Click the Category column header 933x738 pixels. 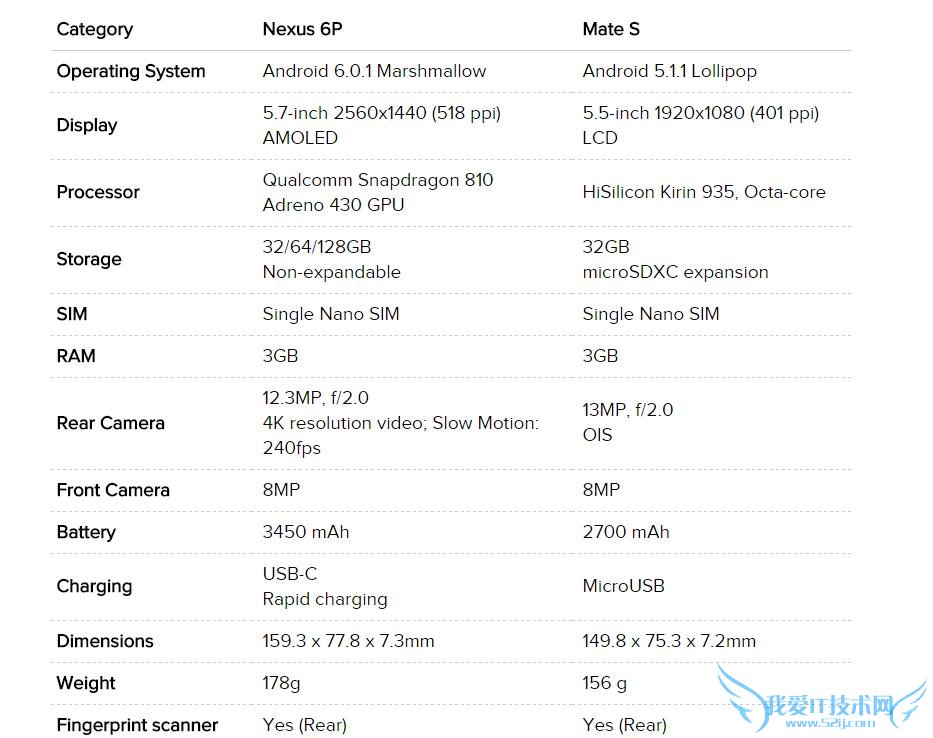coord(95,29)
